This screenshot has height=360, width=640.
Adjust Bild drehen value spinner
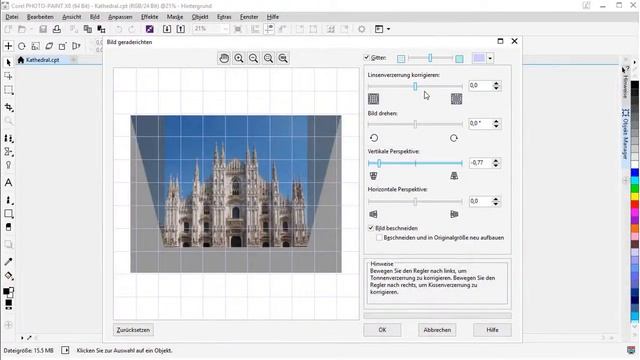click(496, 124)
